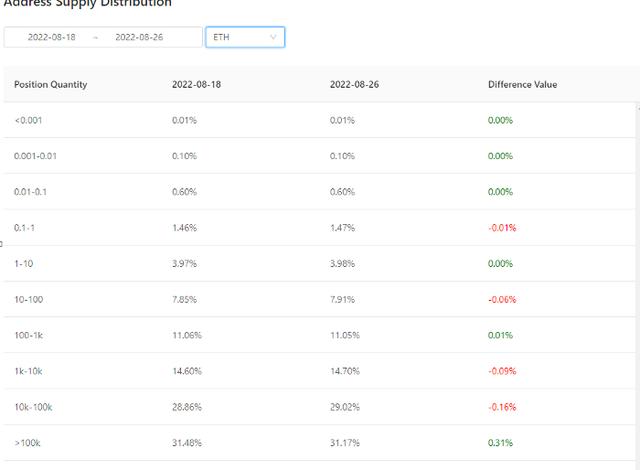
Task: Click the 11.06% value in 100-1k row
Action: click(187, 335)
